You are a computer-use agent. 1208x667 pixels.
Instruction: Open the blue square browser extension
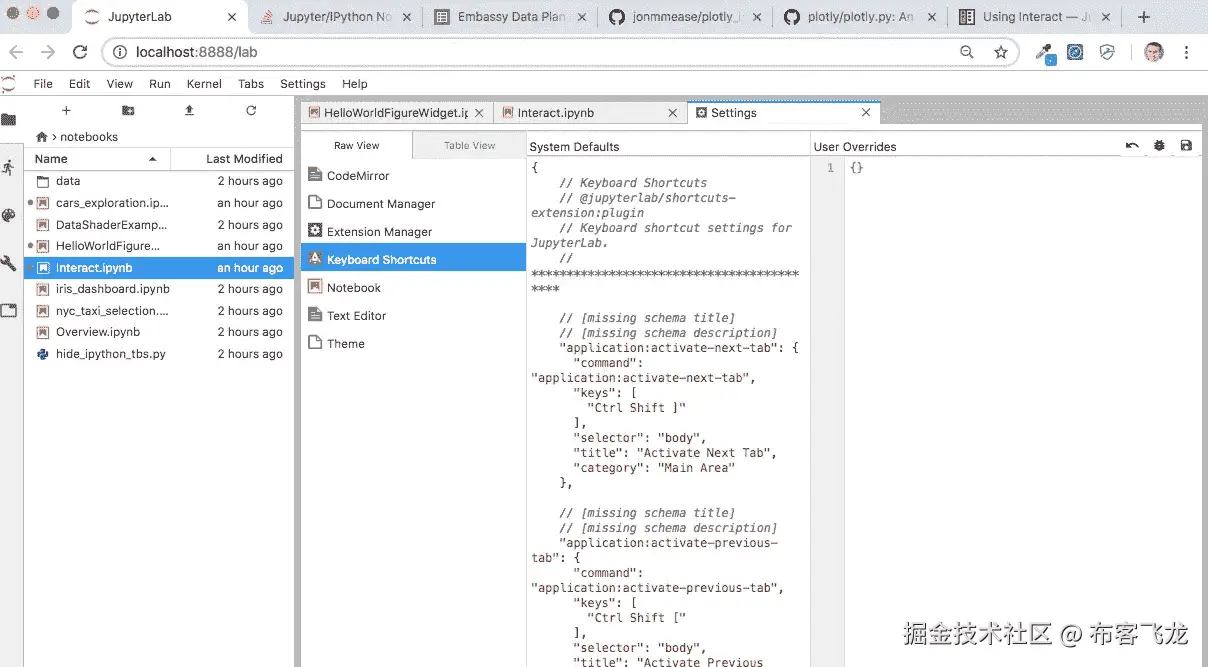1075,52
